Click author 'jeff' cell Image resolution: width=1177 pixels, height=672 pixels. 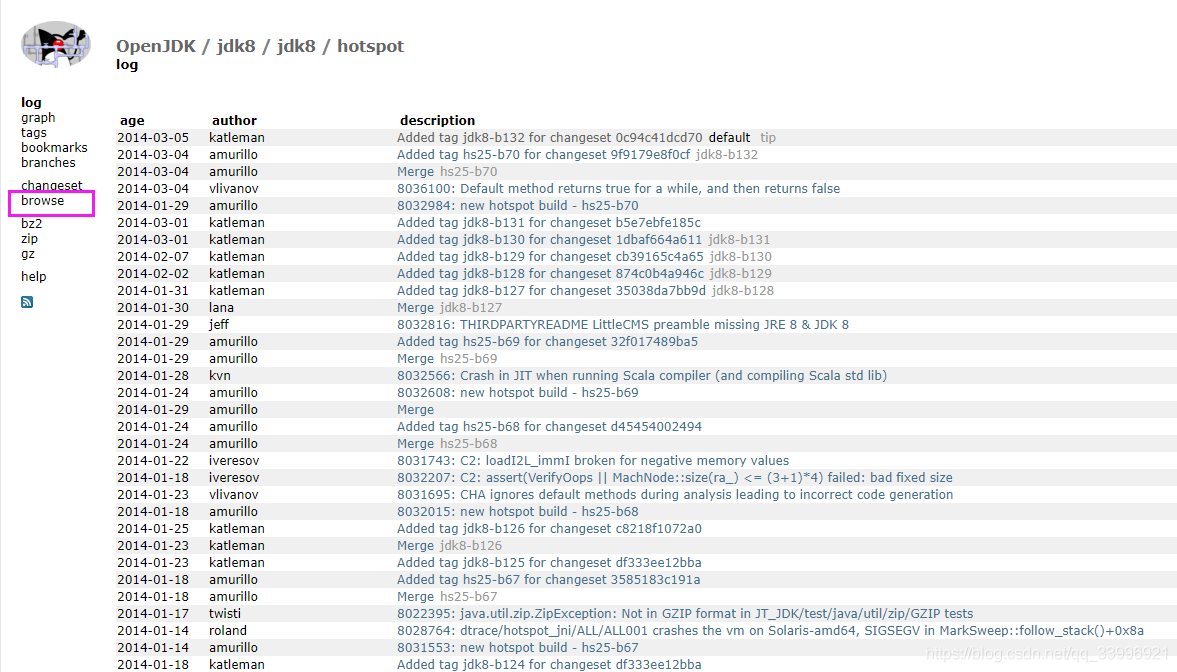pos(219,325)
